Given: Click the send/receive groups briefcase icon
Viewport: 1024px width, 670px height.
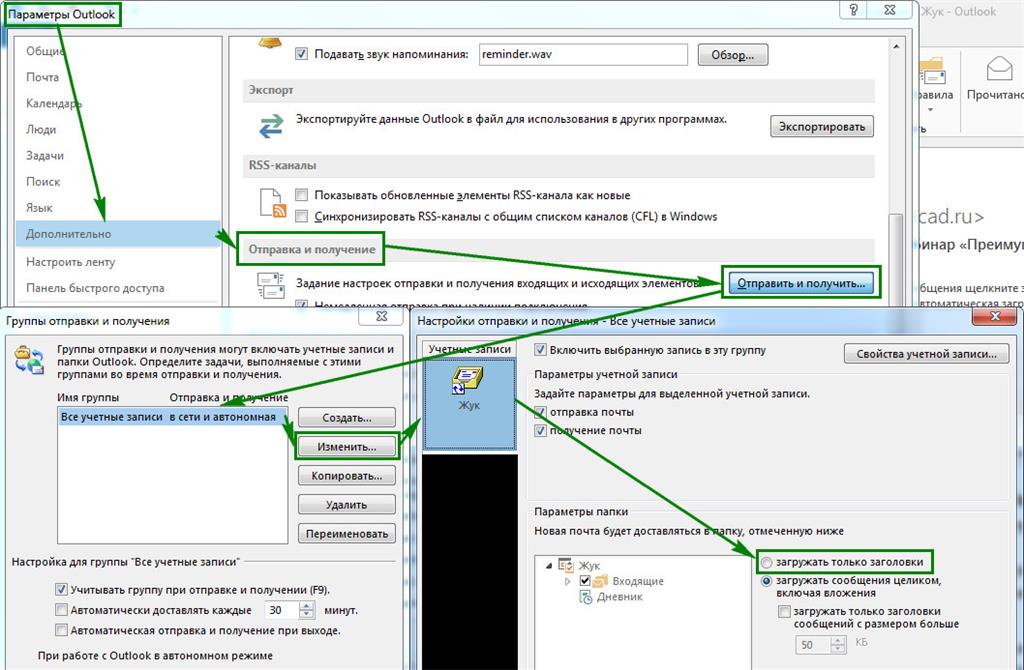Looking at the screenshot, I should click(29, 359).
